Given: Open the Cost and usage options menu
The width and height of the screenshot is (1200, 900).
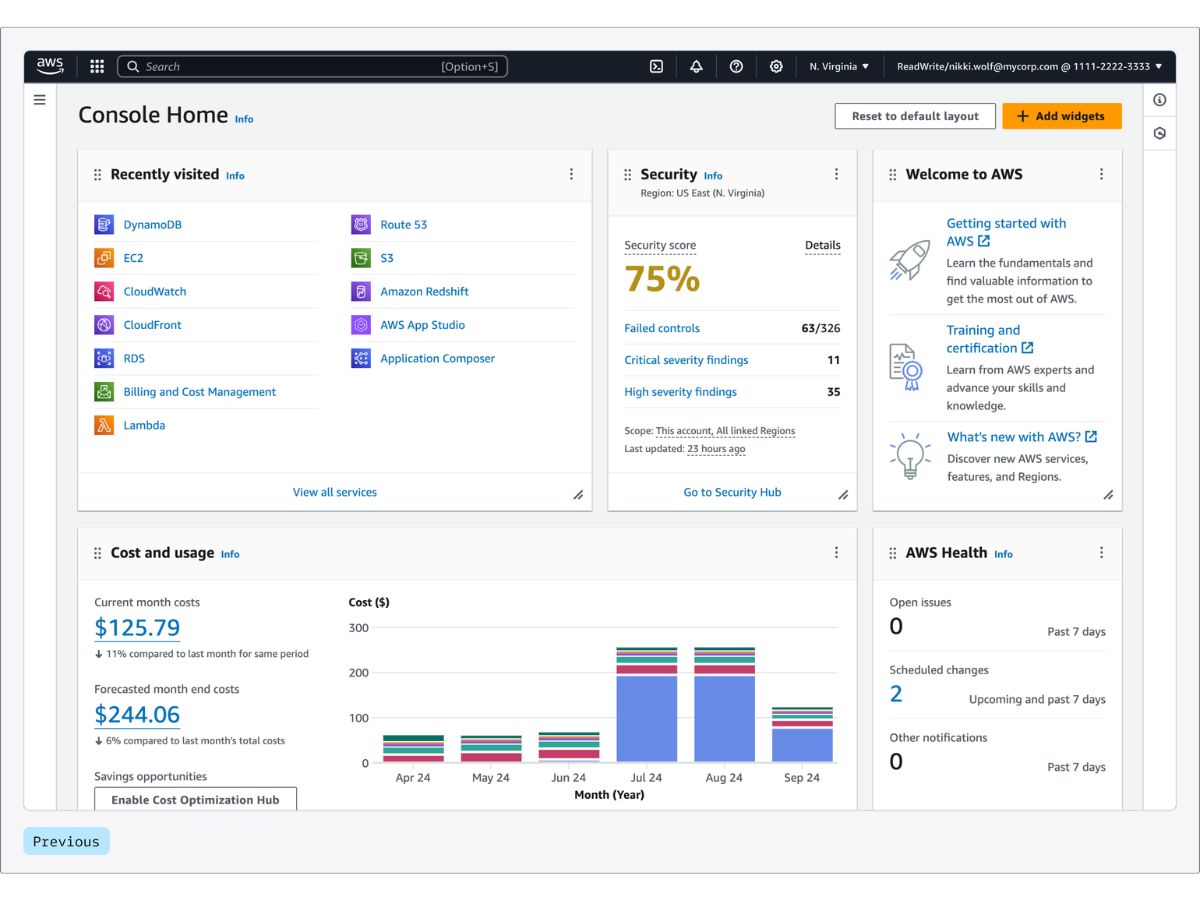Looking at the screenshot, I should (x=836, y=552).
